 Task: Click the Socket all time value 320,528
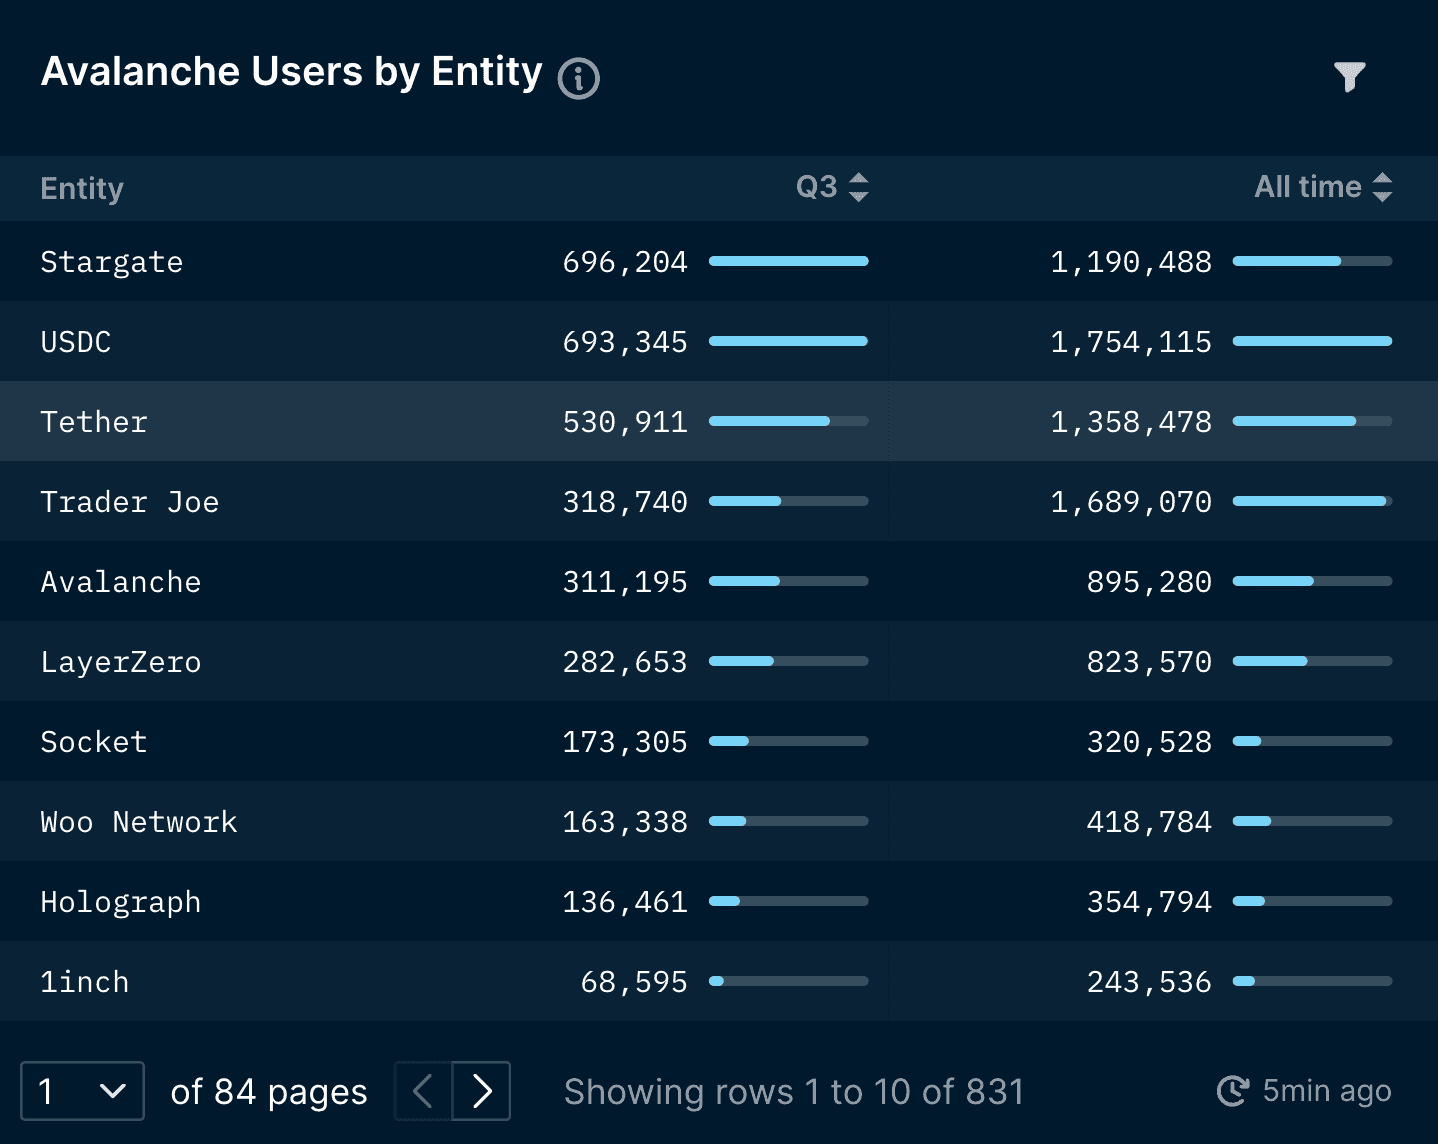coord(1149,742)
